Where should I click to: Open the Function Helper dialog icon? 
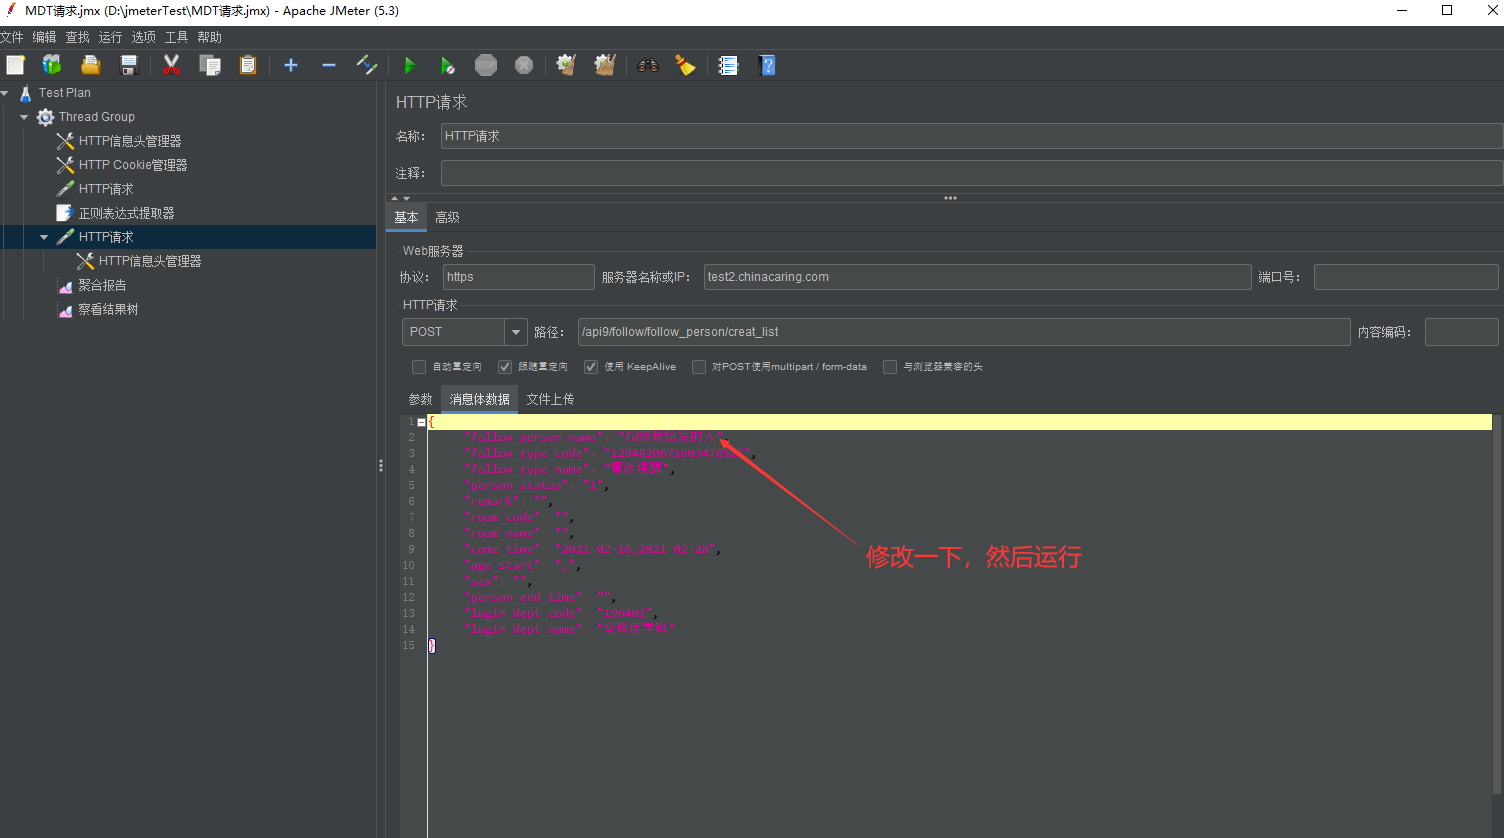click(x=729, y=65)
